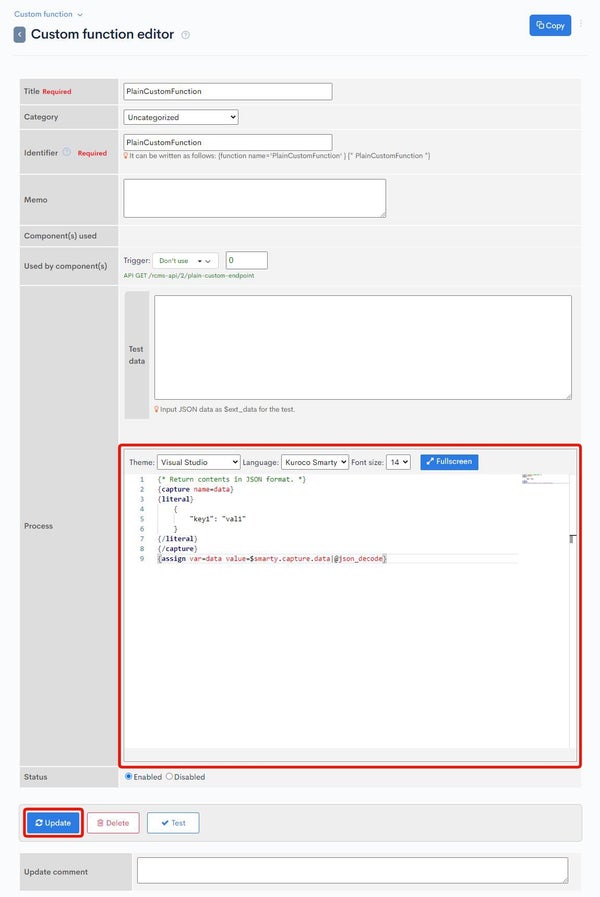Select the Enabled status radio button
This screenshot has height=897, width=600.
point(129,777)
